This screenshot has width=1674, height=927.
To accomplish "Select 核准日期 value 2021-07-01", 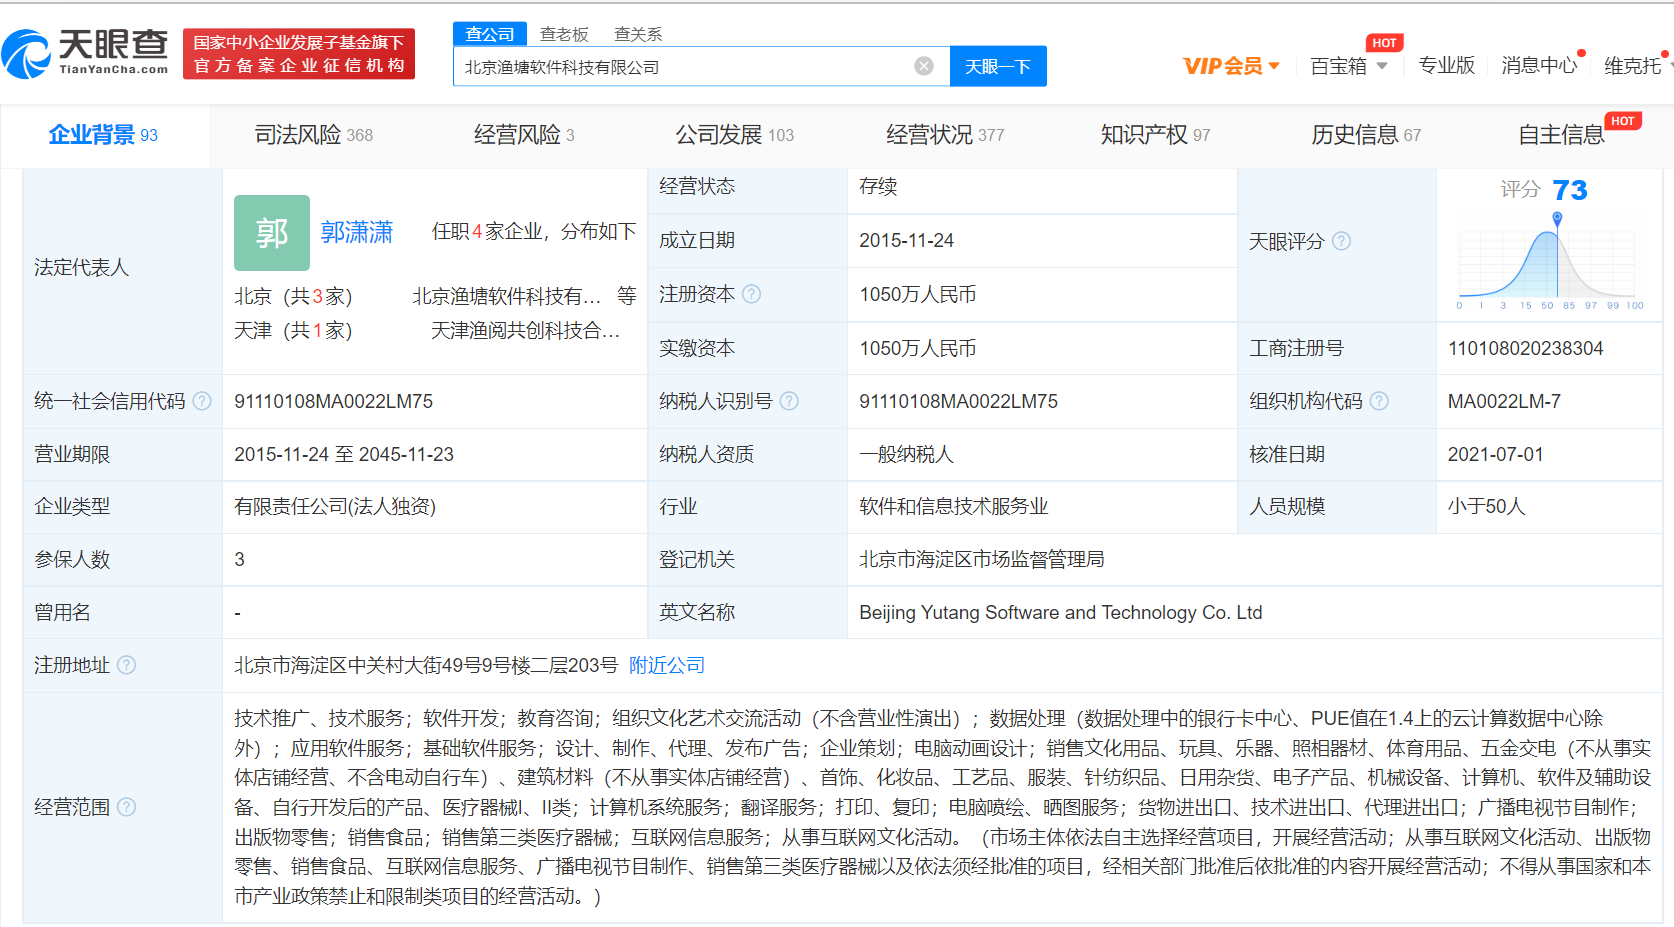I will coord(1495,454).
